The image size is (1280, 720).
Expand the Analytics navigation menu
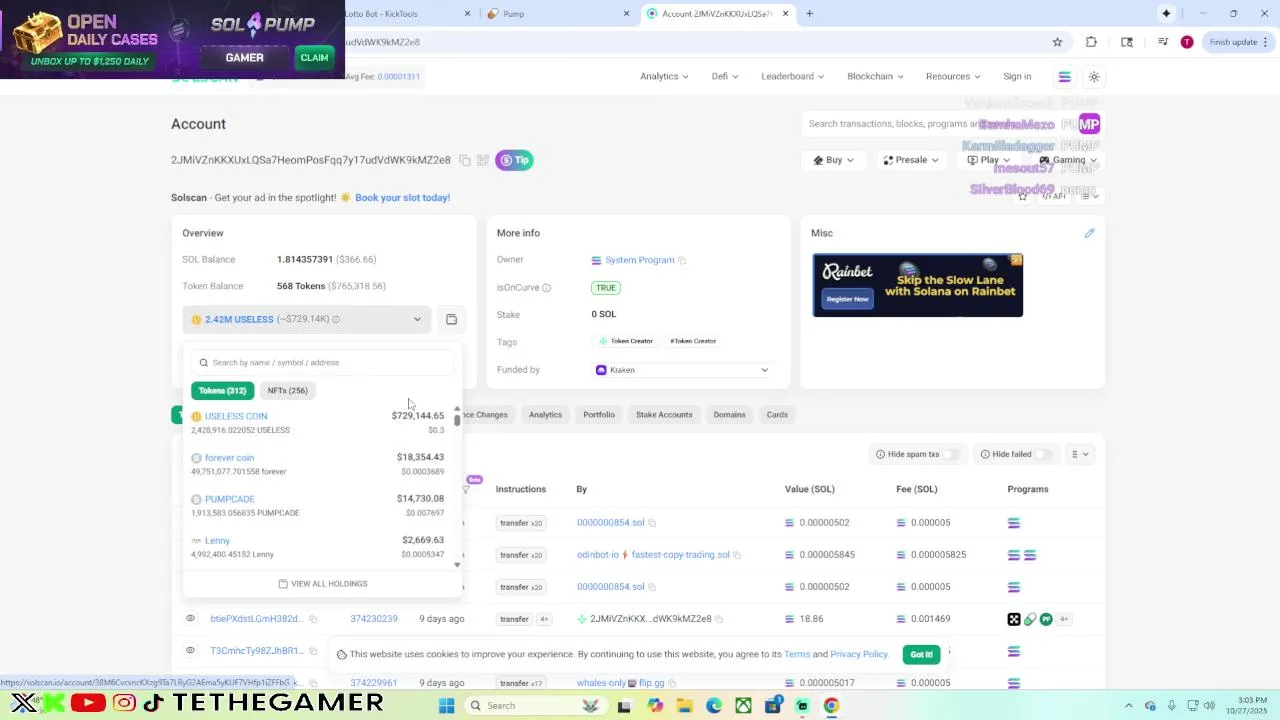click(x=664, y=76)
